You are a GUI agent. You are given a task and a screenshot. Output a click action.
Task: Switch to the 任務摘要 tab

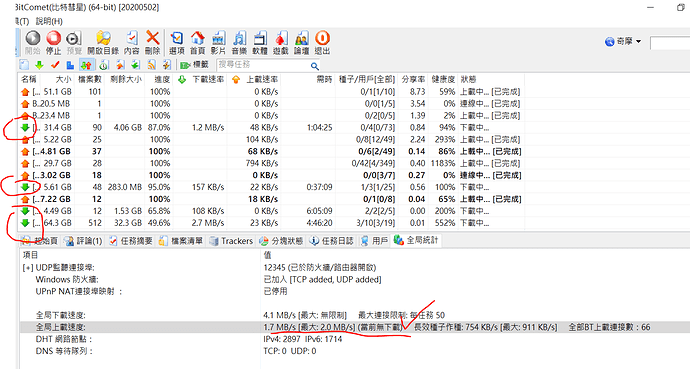click(131, 241)
